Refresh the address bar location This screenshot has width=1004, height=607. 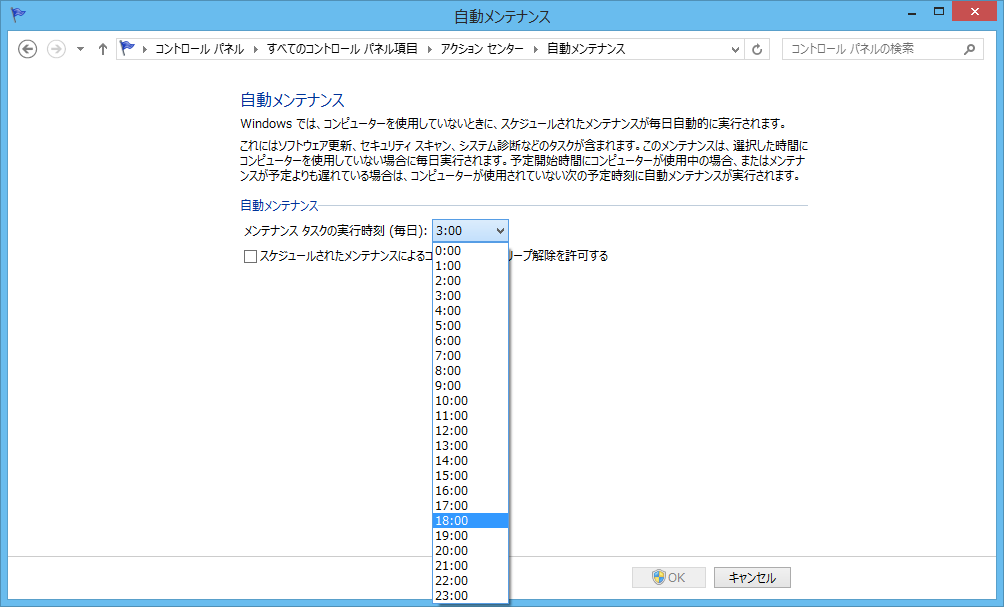point(757,49)
